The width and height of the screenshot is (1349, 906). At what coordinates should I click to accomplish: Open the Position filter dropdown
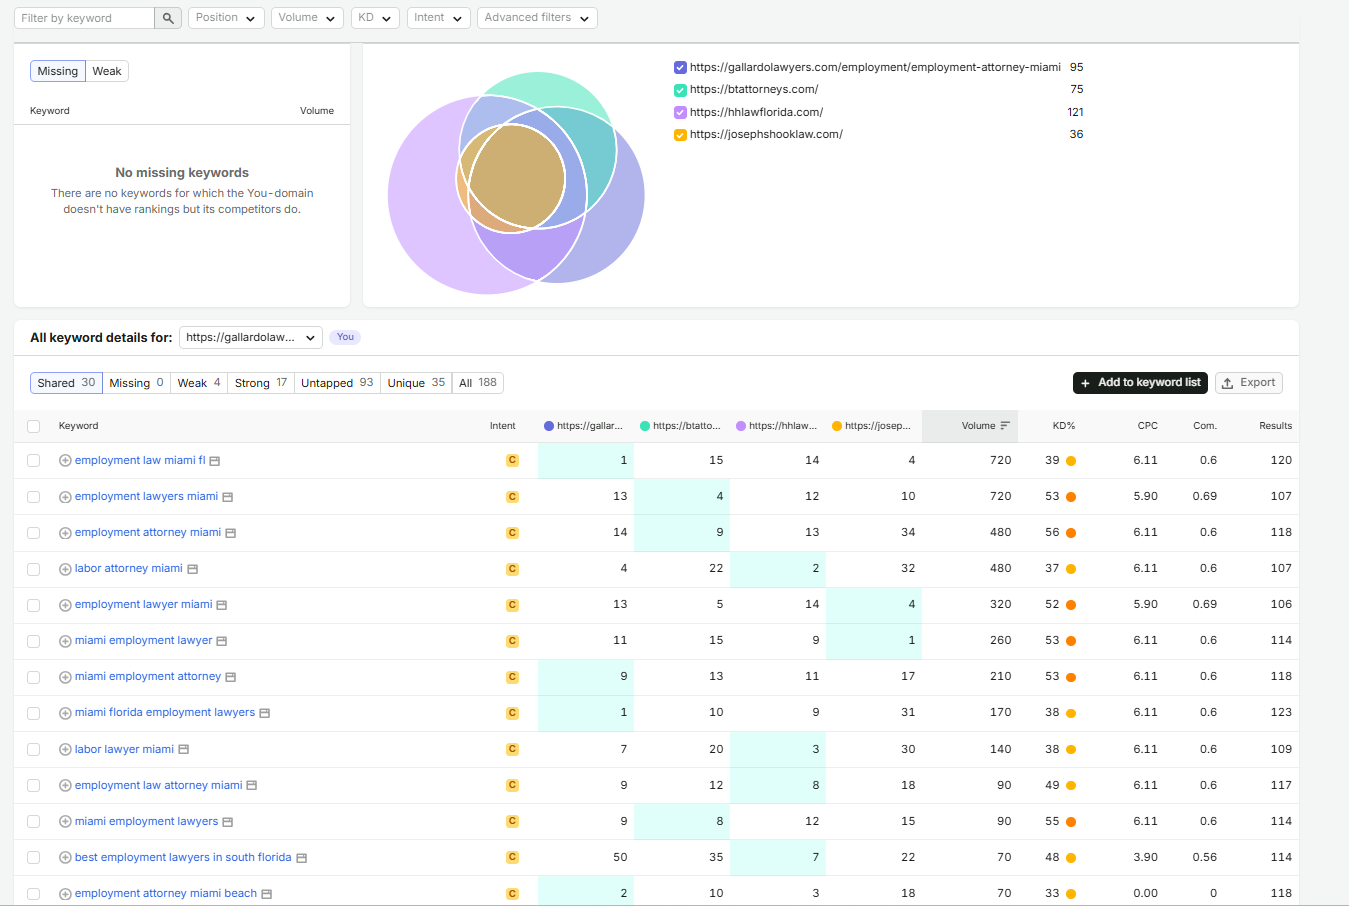tap(226, 18)
